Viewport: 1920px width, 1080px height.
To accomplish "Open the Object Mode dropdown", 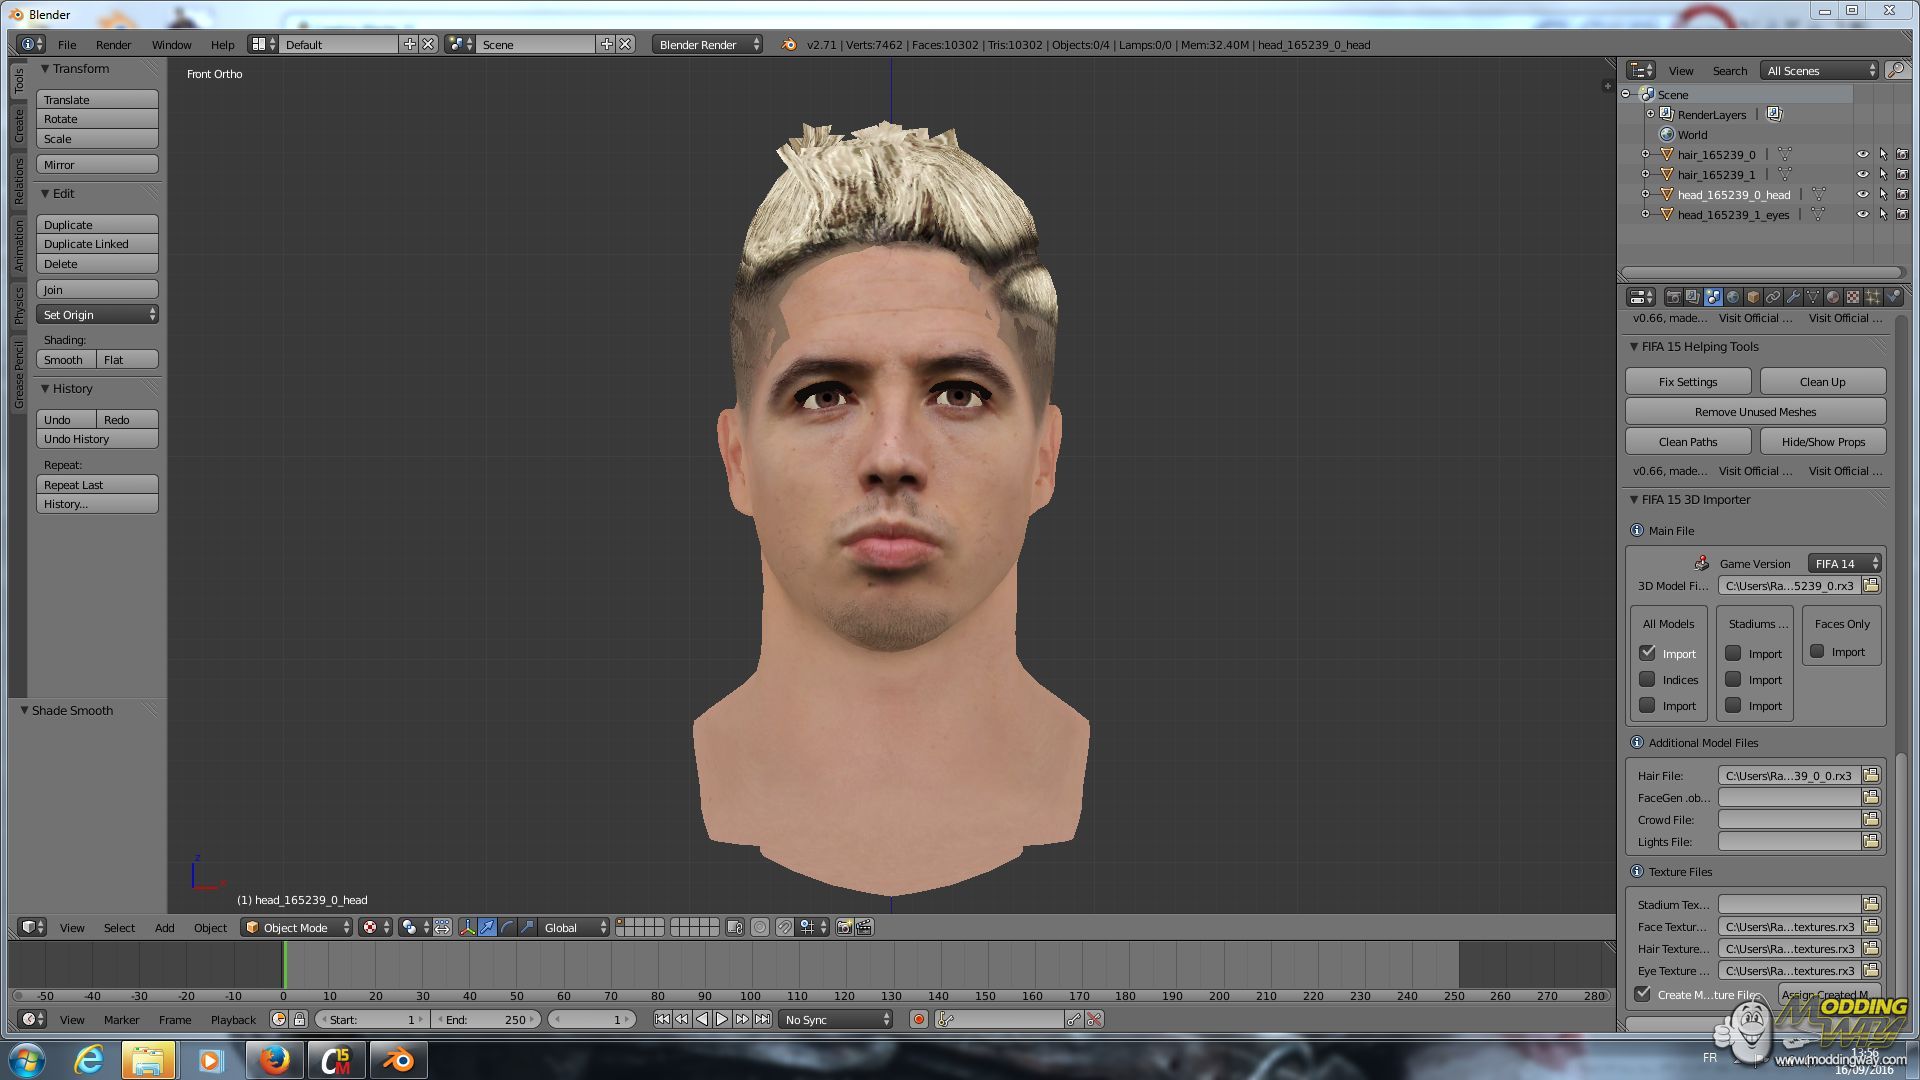I will [x=297, y=928].
